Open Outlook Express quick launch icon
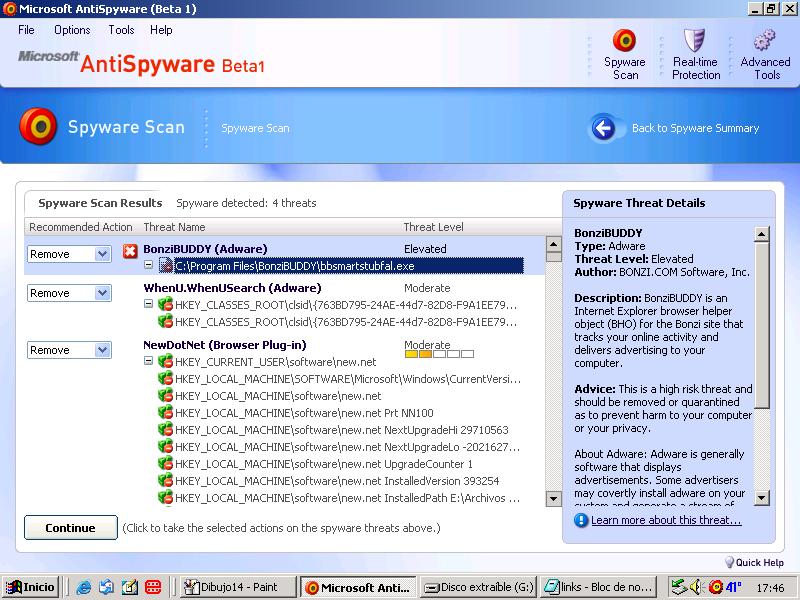The image size is (800, 600). (x=107, y=587)
